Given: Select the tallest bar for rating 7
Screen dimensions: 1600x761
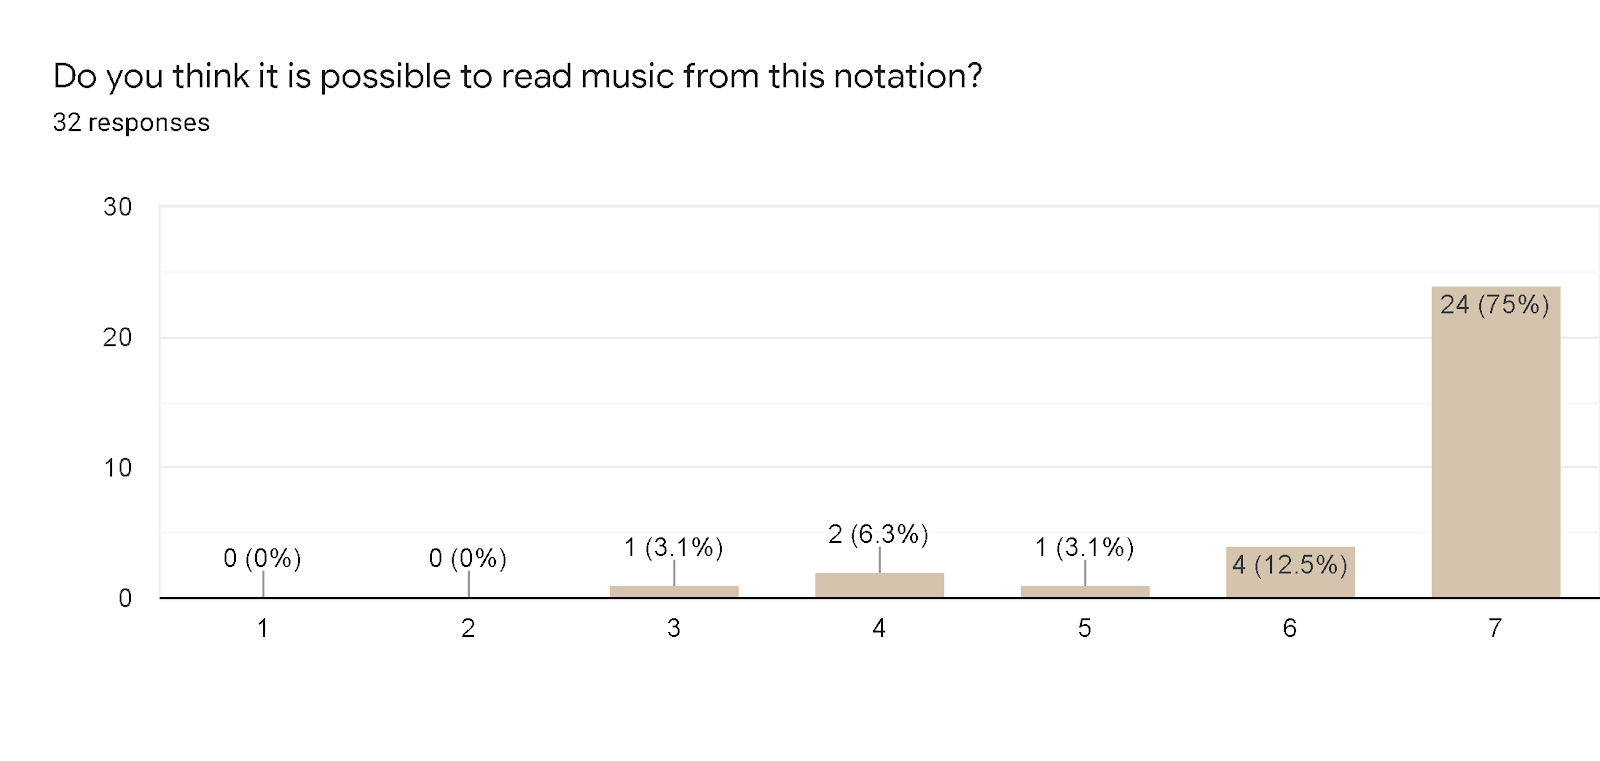Looking at the screenshot, I should point(1495,450).
